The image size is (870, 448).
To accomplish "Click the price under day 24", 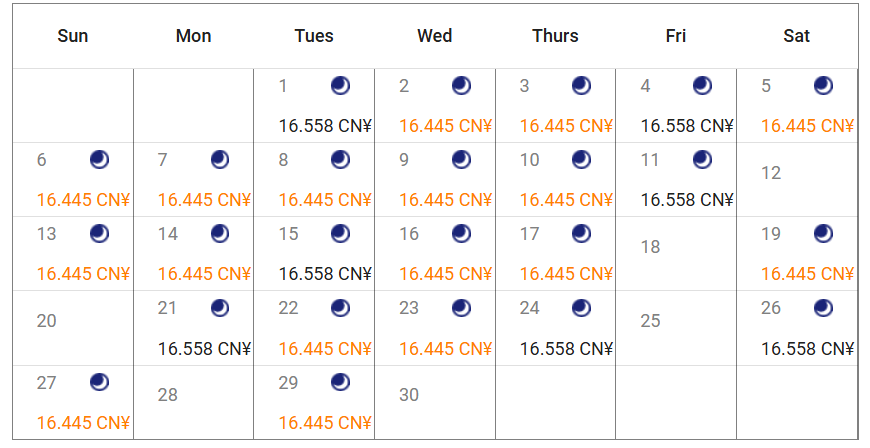I will (566, 348).
